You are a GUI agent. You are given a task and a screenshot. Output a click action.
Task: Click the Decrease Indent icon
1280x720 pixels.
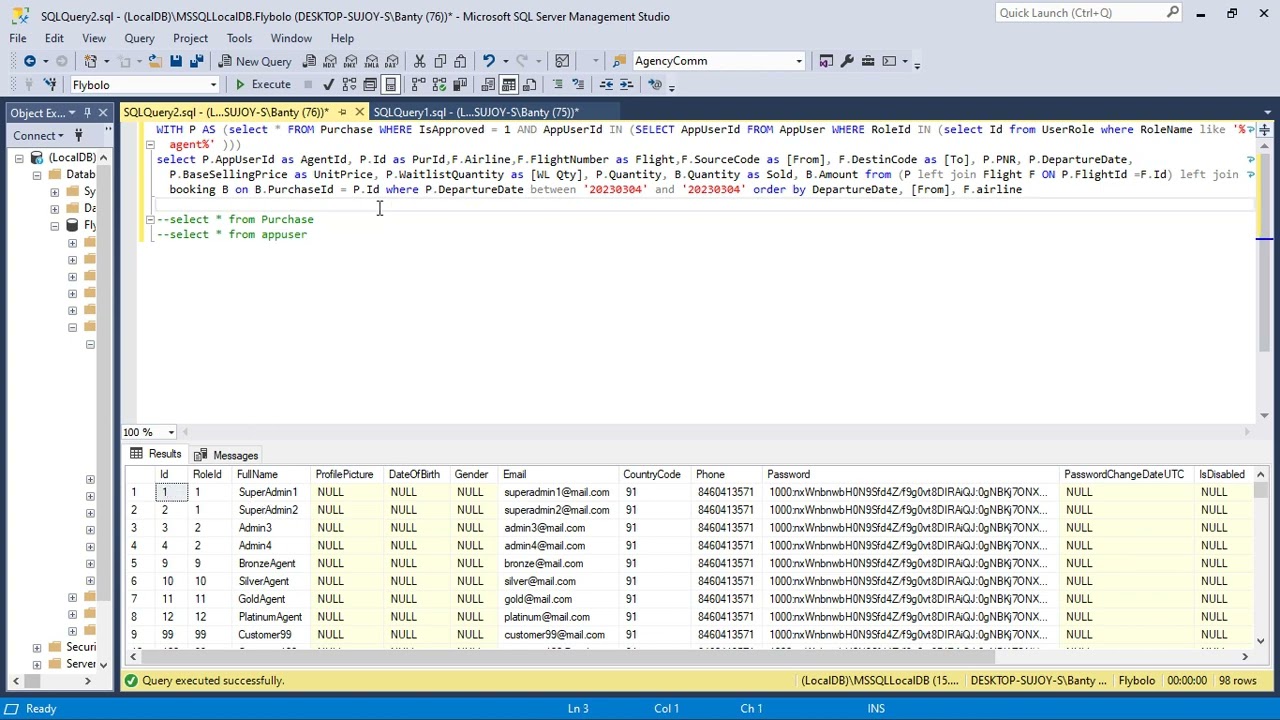click(606, 85)
